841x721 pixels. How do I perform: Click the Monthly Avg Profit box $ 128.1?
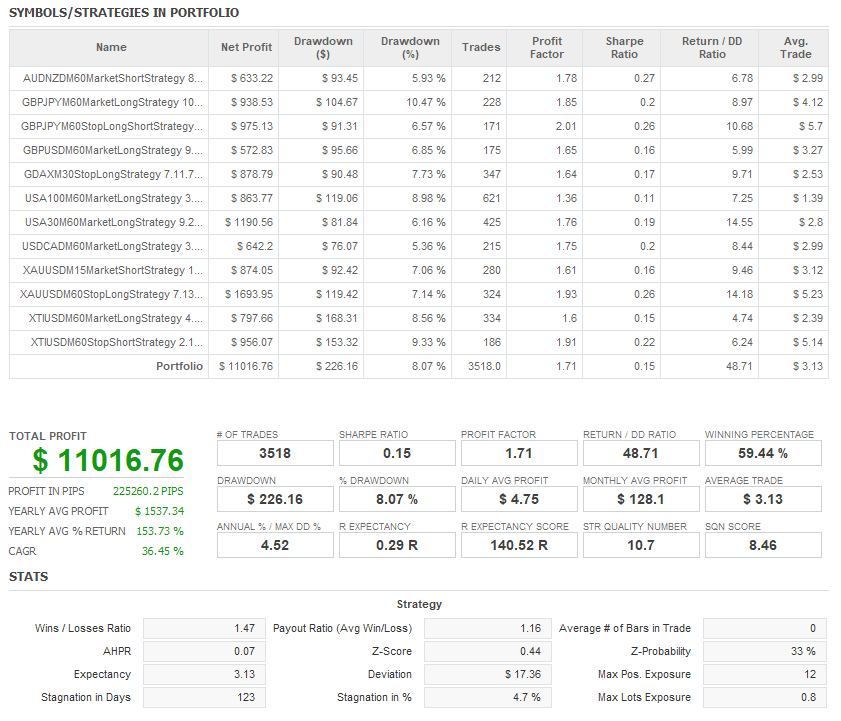pyautogui.click(x=641, y=499)
